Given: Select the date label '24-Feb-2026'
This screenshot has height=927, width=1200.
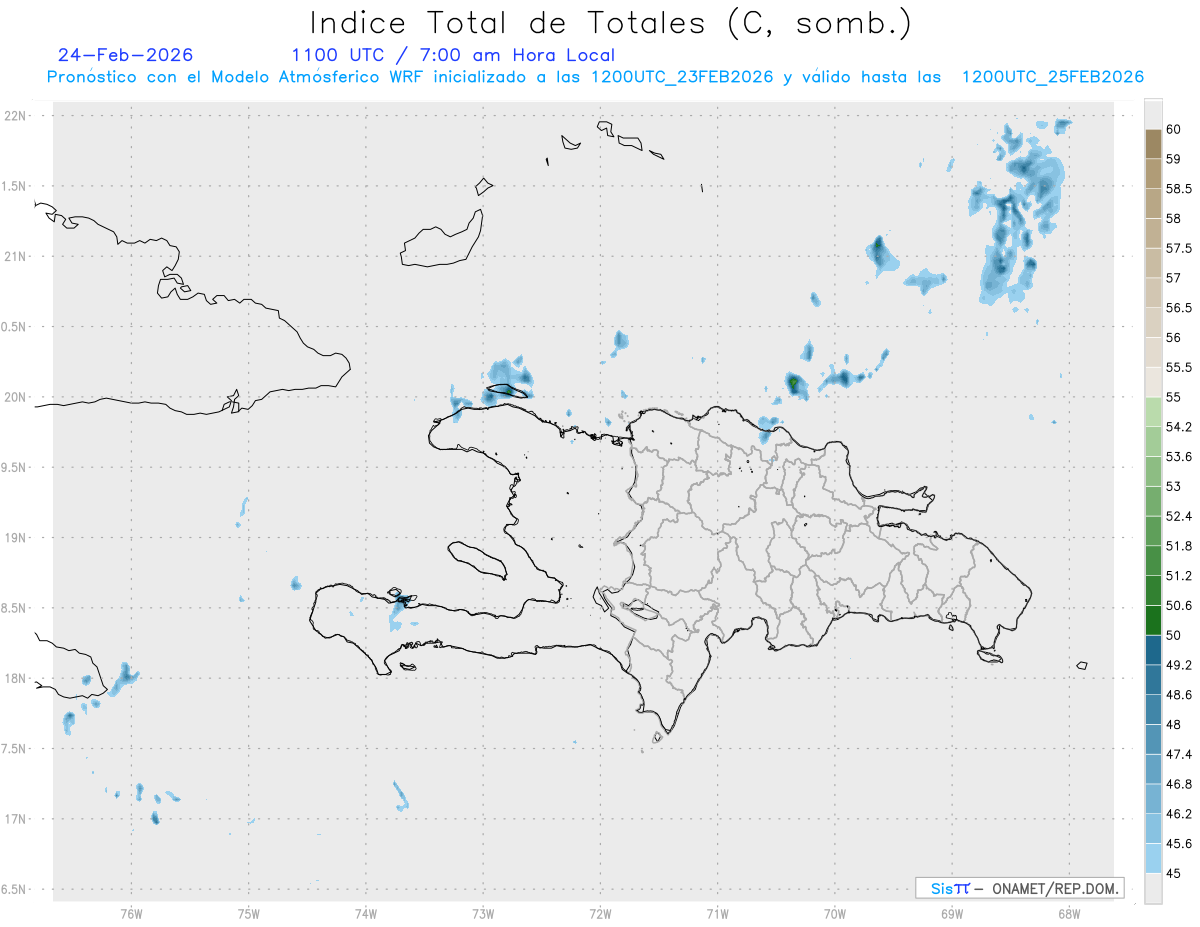Looking at the screenshot, I should pos(126,55).
